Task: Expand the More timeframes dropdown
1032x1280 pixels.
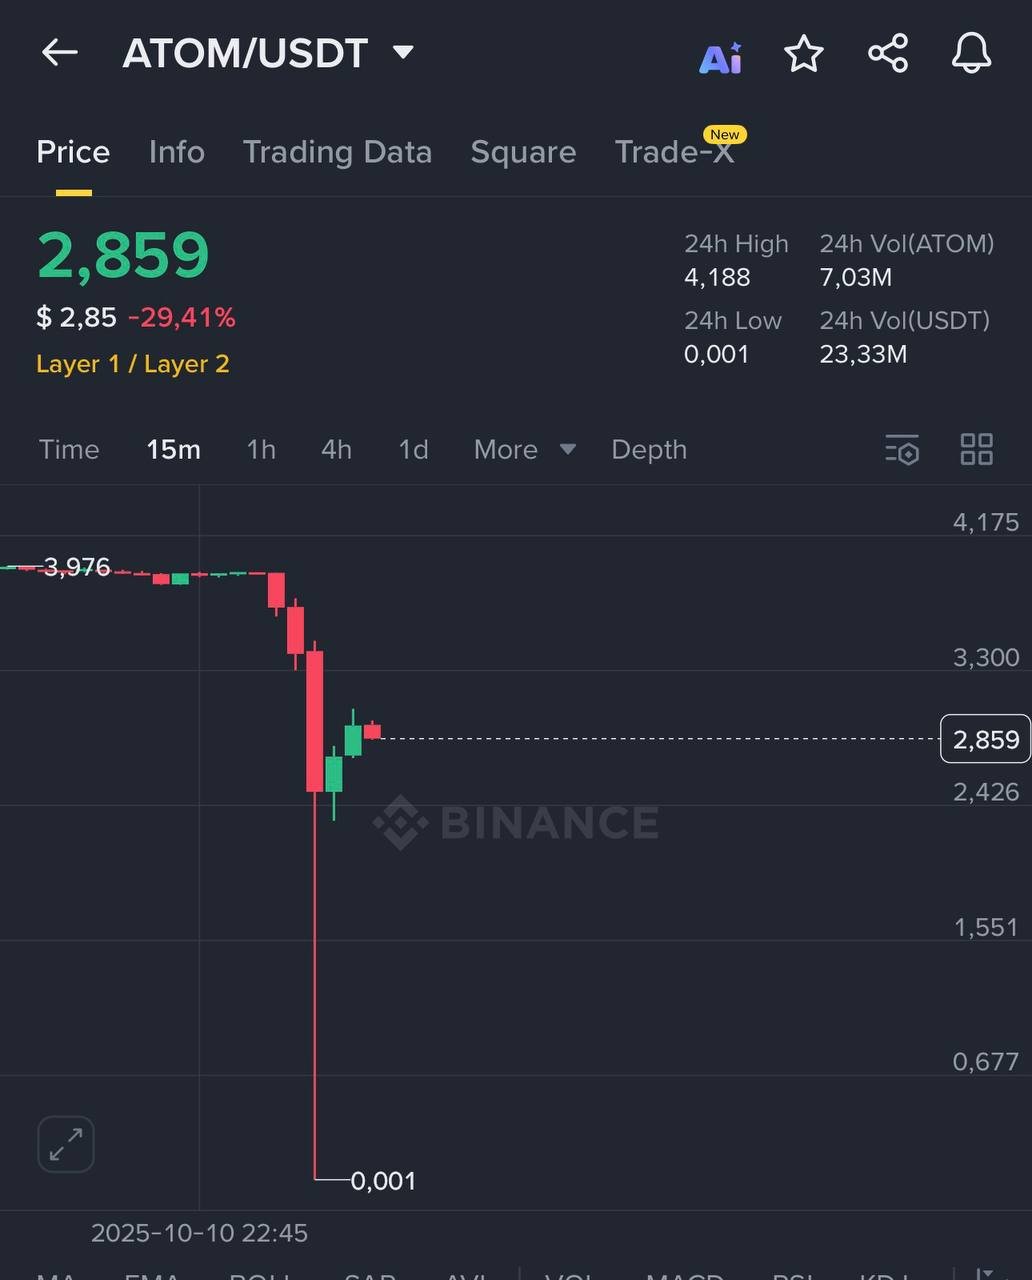Action: [x=524, y=450]
